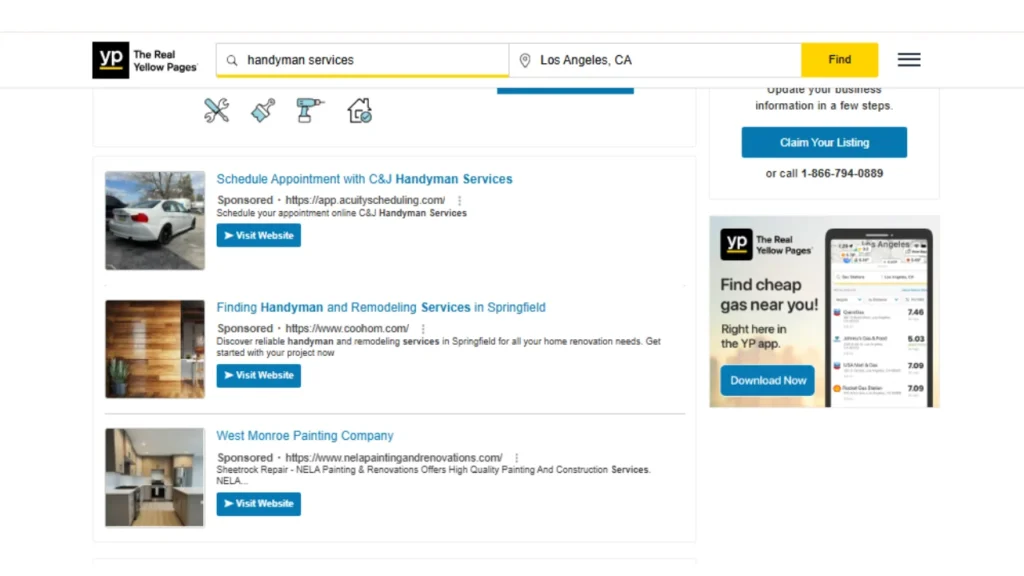Viewport: 1024px width, 576px height.
Task: Open the ad options menu on the Springfield listing
Action: point(422,329)
